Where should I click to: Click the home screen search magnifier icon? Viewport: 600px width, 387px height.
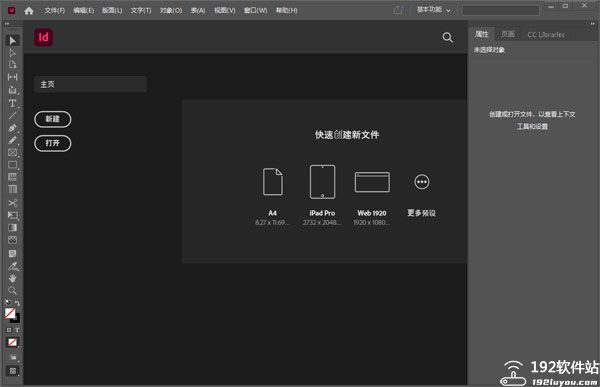[x=447, y=38]
